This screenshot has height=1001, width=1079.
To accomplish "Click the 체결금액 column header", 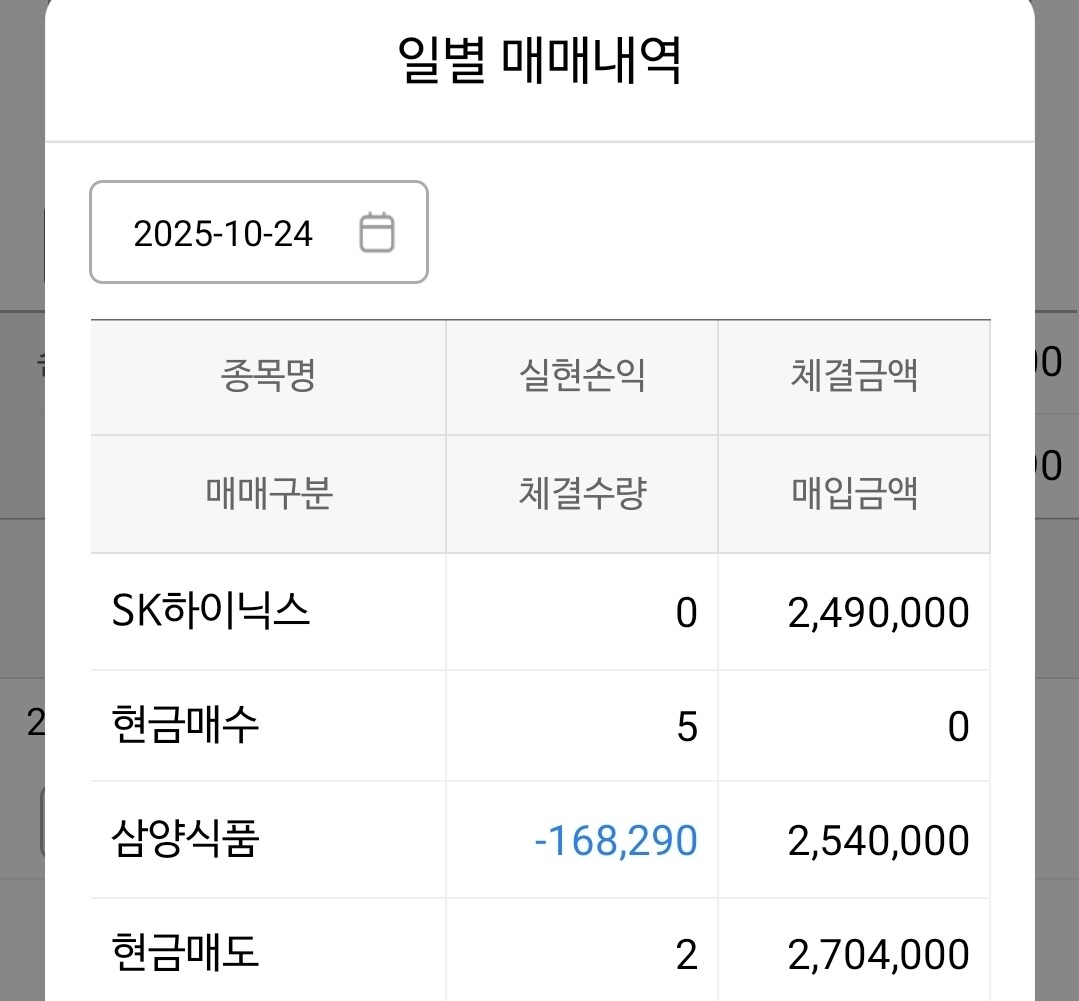I will click(854, 377).
